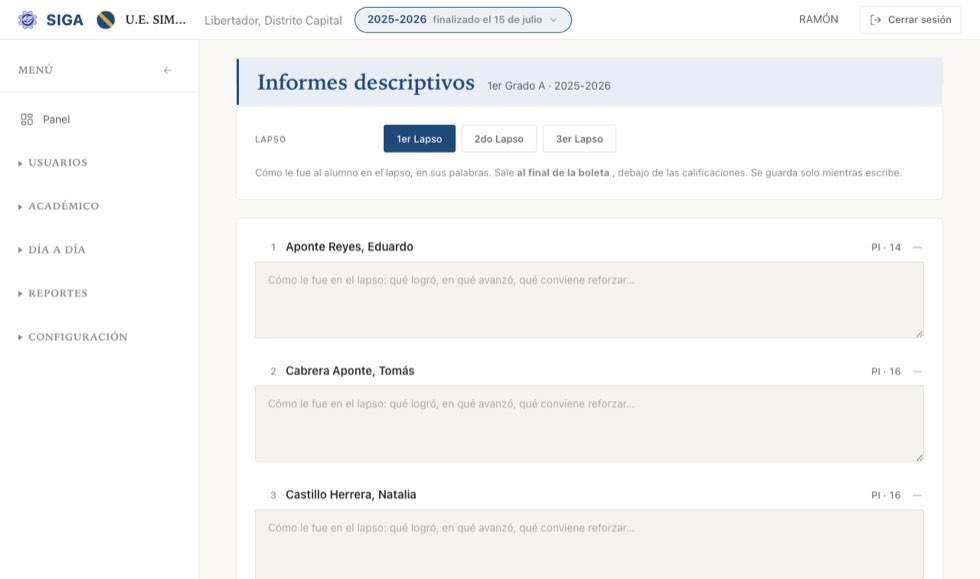The height and width of the screenshot is (579, 980).
Task: Click the SIGA brand name link
Action: pos(64,20)
